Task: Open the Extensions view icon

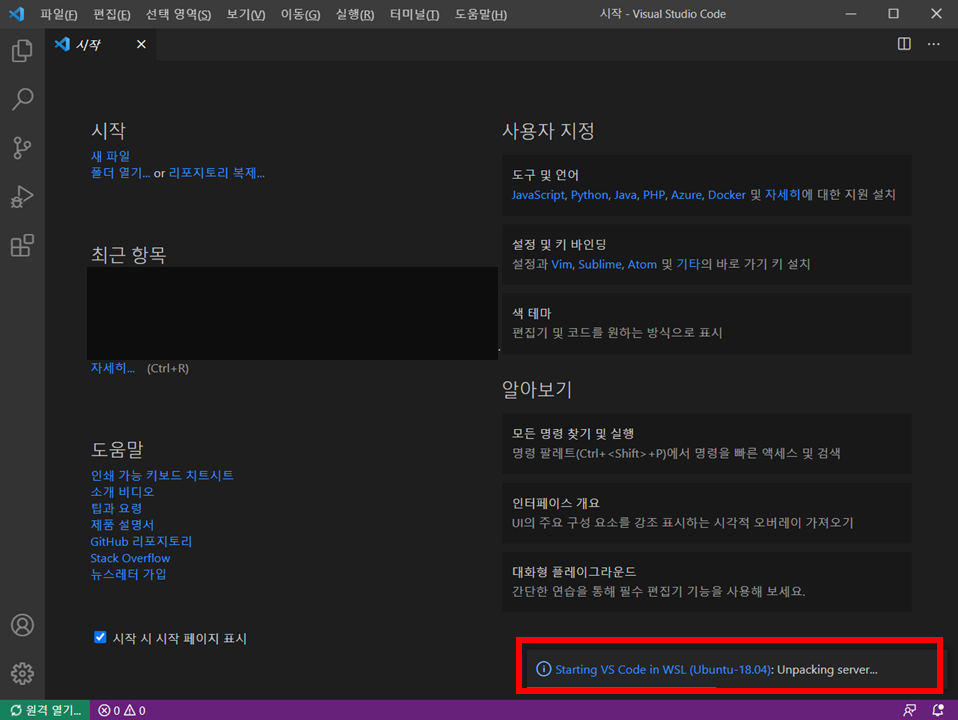Action: tap(22, 246)
